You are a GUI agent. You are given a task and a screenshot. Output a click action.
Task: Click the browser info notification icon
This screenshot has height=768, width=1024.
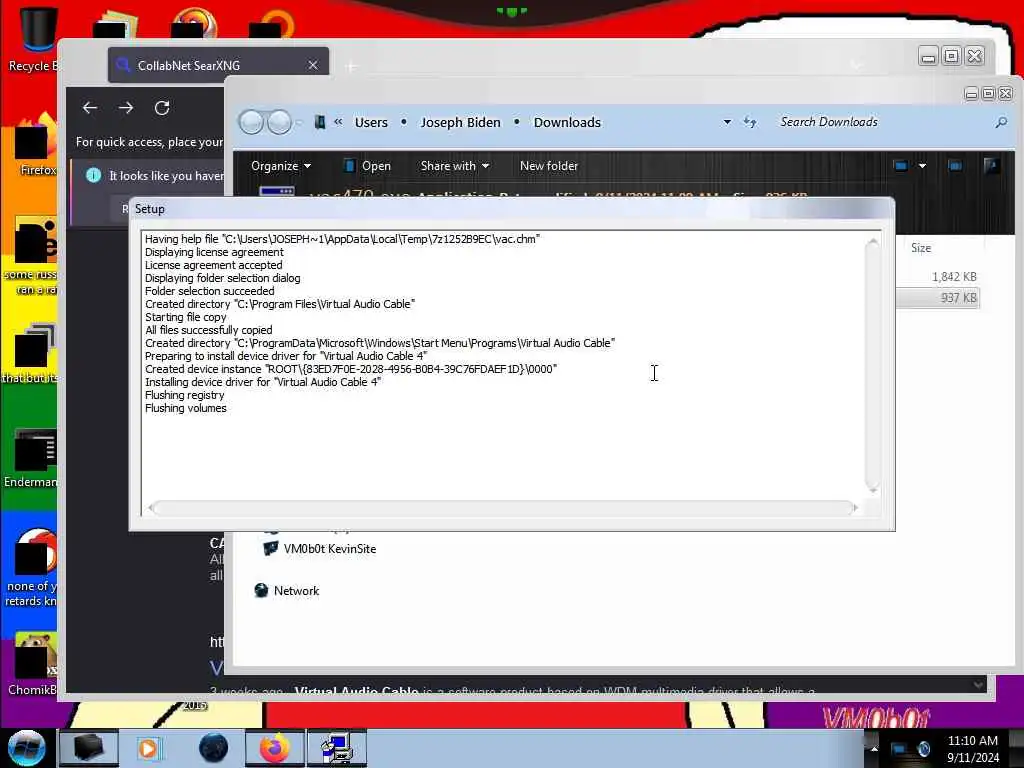[x=93, y=175]
